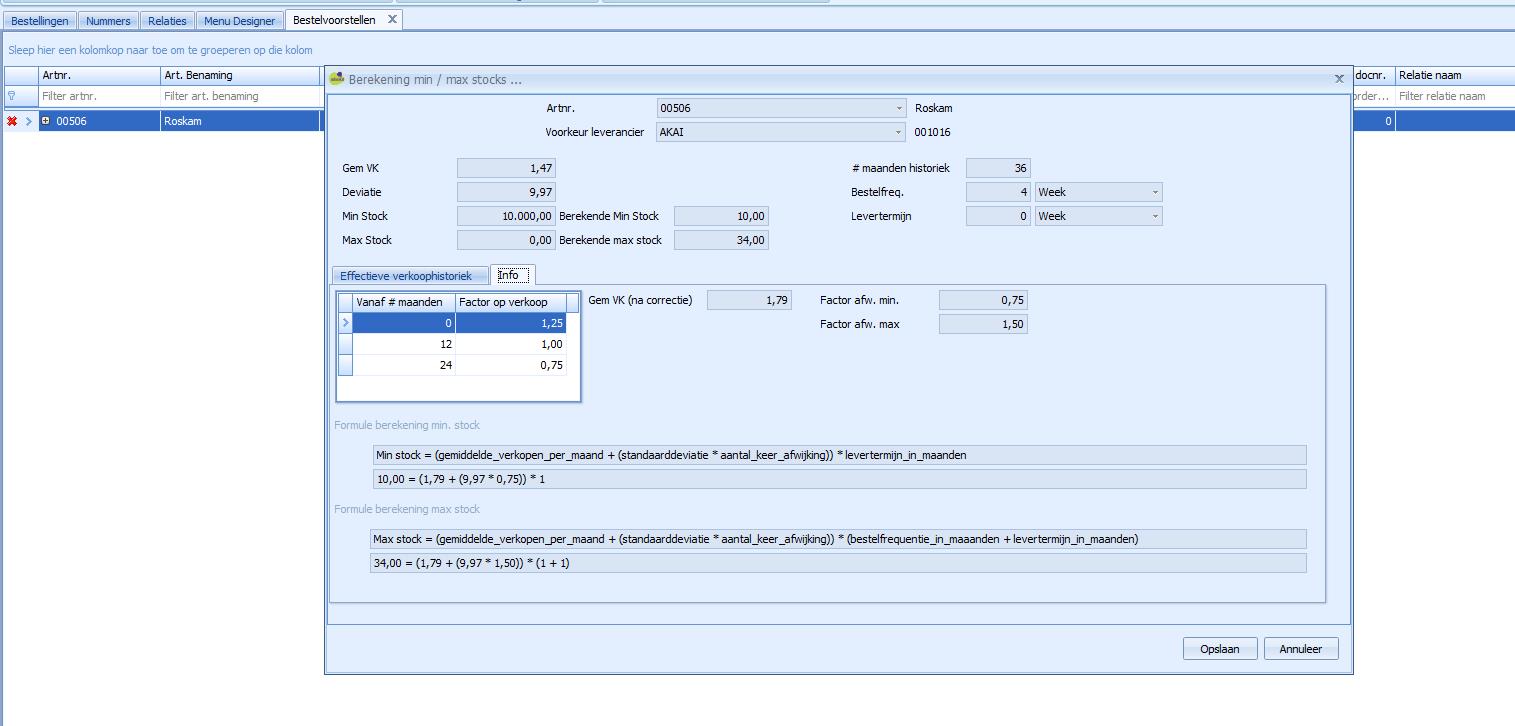This screenshot has height=726, width=1515.
Task: Open the Artnr. dropdown showing 00506
Action: [x=899, y=108]
